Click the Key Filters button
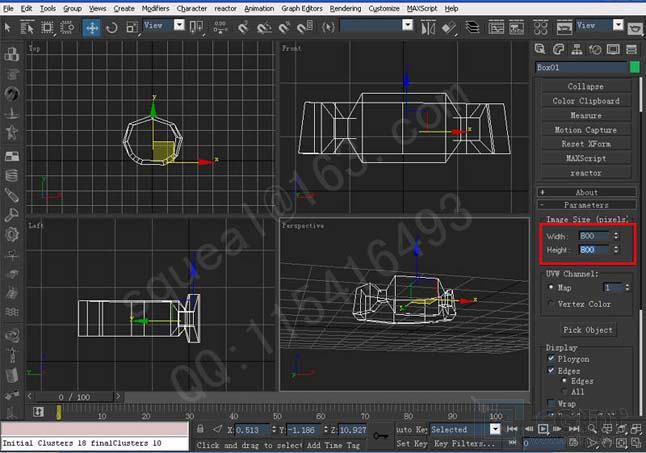The image size is (646, 453). point(464,443)
